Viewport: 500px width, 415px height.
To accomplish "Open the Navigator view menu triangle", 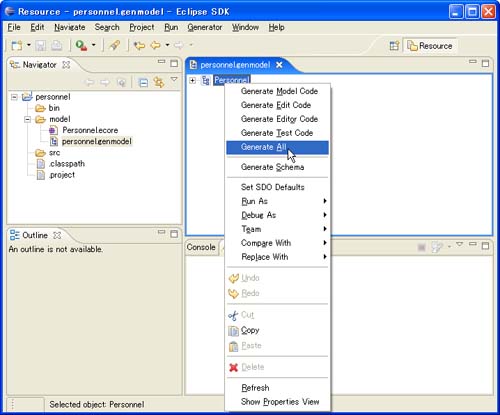I will pos(174,79).
